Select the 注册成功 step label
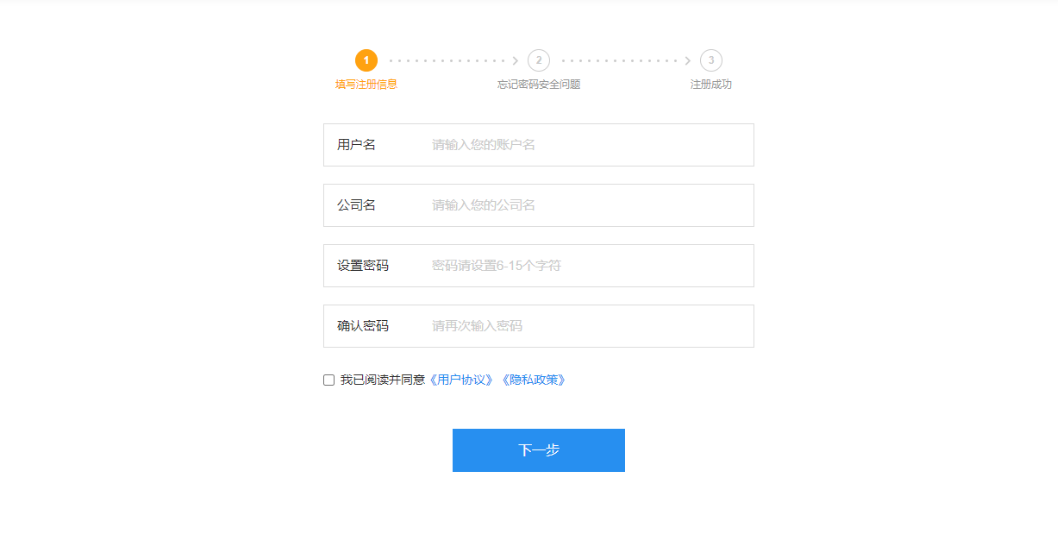 click(x=711, y=84)
